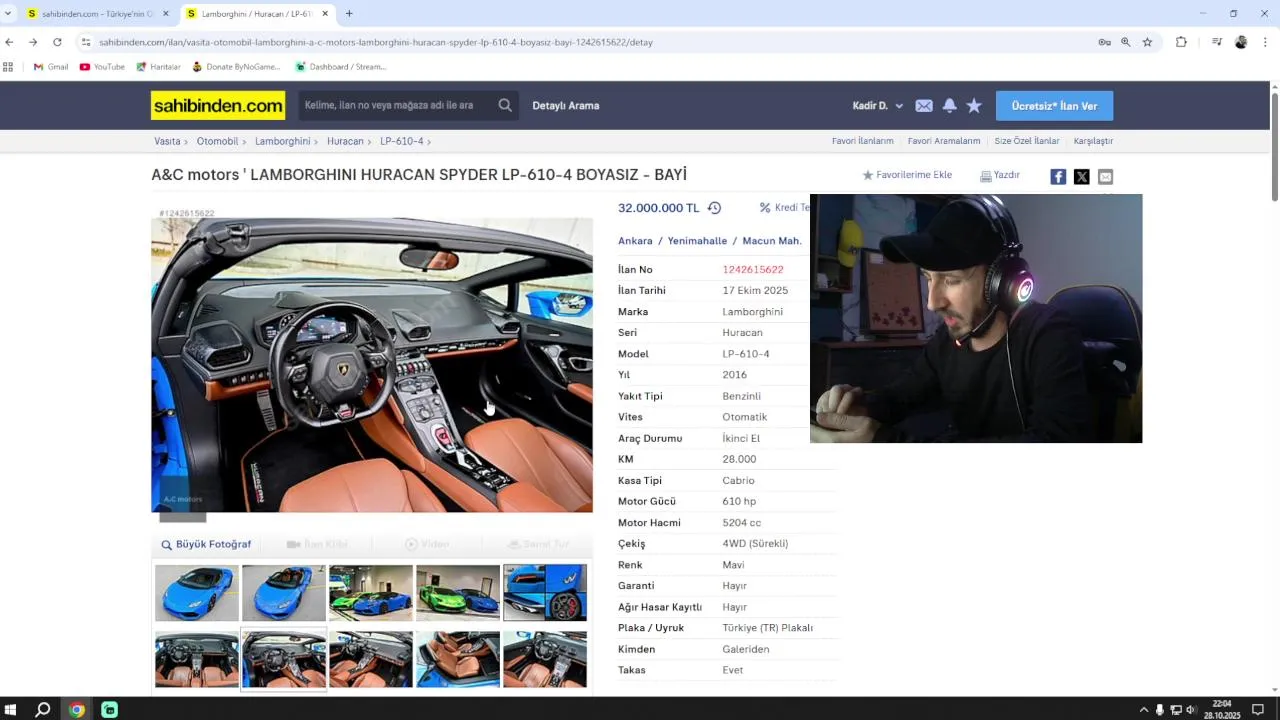Open Windows taskbar search
This screenshot has height=720, width=1280.
click(43, 710)
